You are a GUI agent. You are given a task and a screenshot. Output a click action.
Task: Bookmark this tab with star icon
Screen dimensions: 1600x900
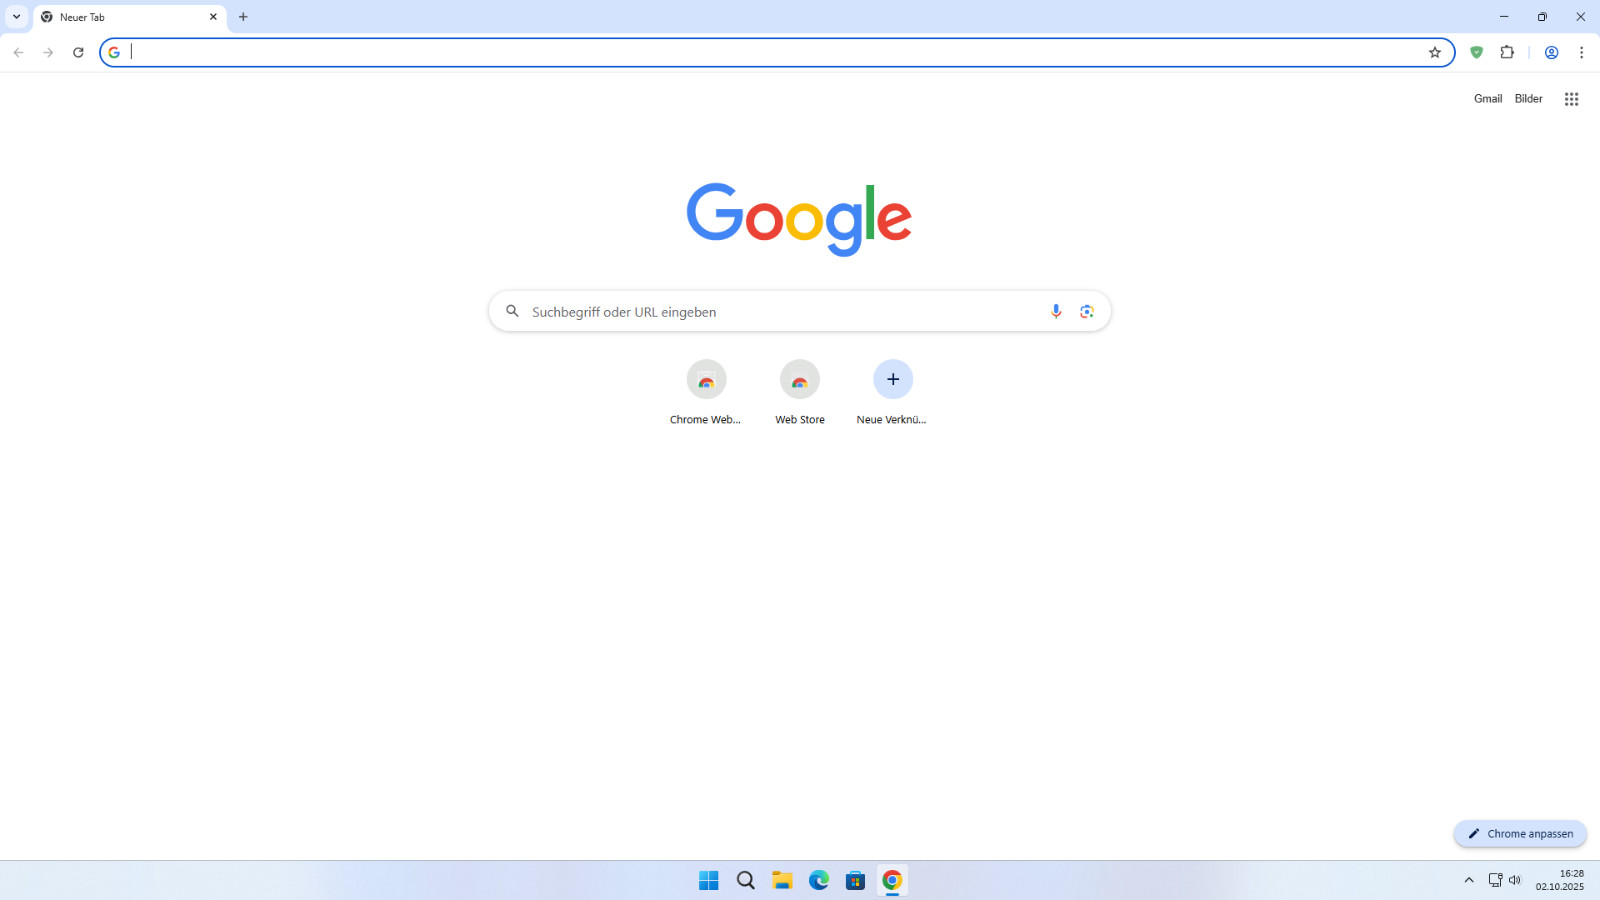[1435, 52]
